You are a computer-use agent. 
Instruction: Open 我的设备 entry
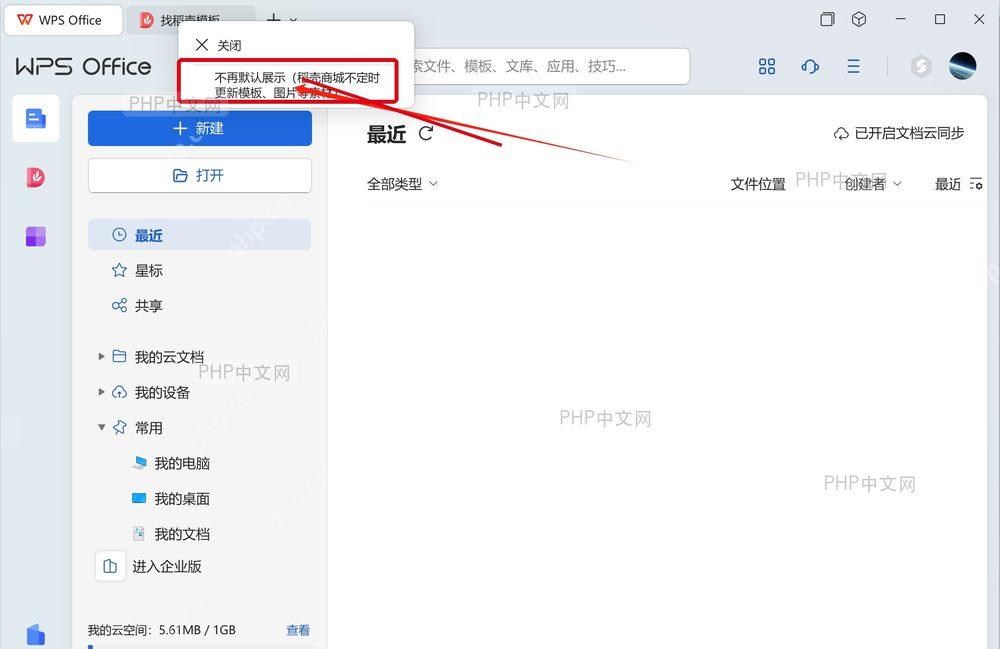[162, 392]
